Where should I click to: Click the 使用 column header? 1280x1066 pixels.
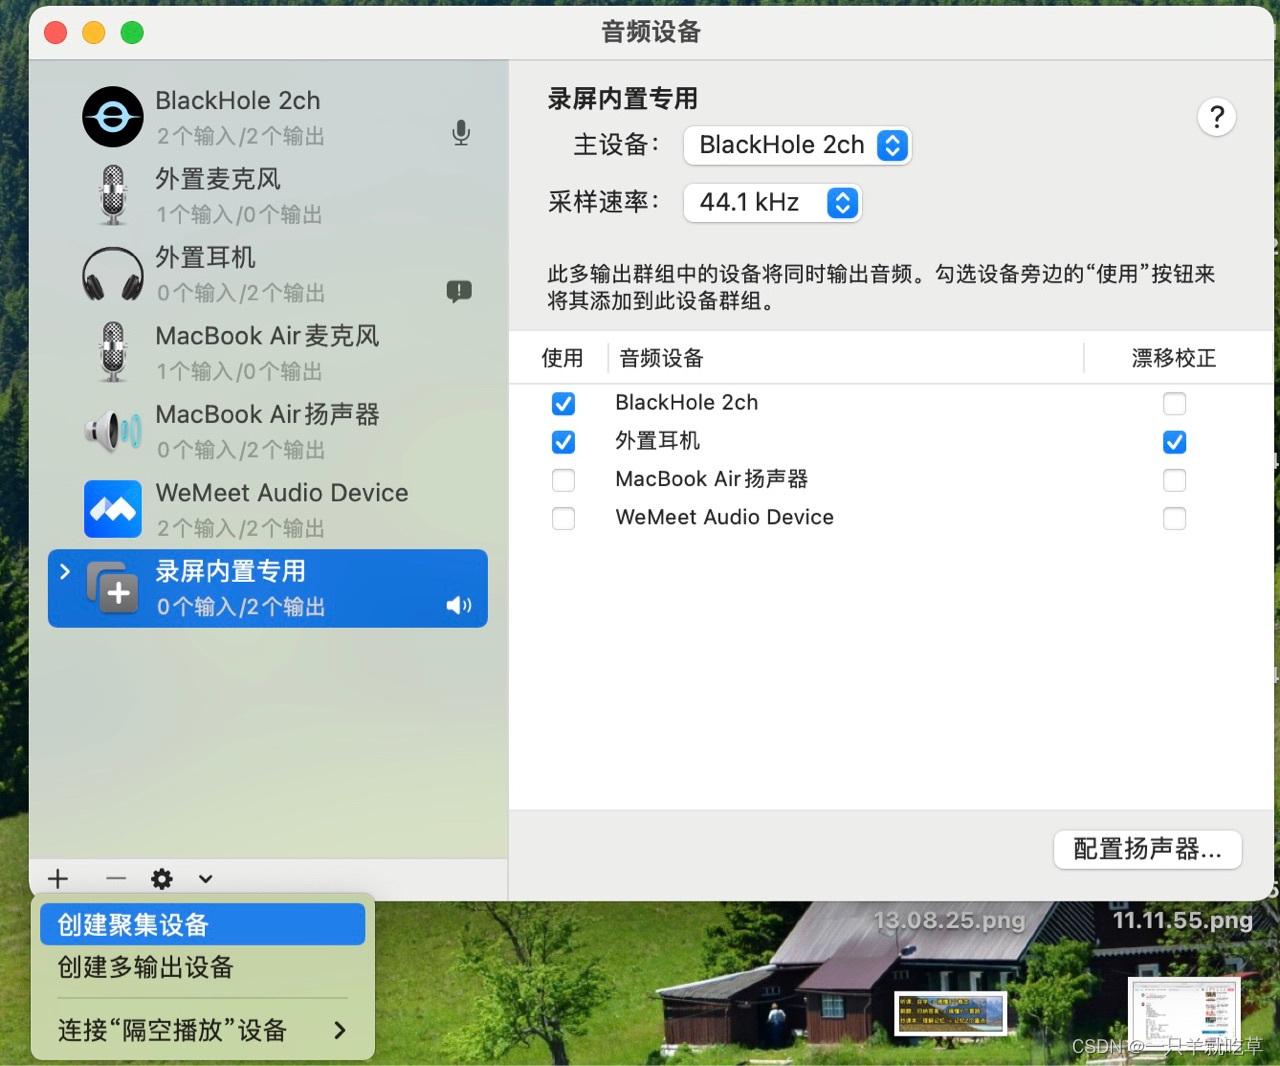[x=562, y=358]
